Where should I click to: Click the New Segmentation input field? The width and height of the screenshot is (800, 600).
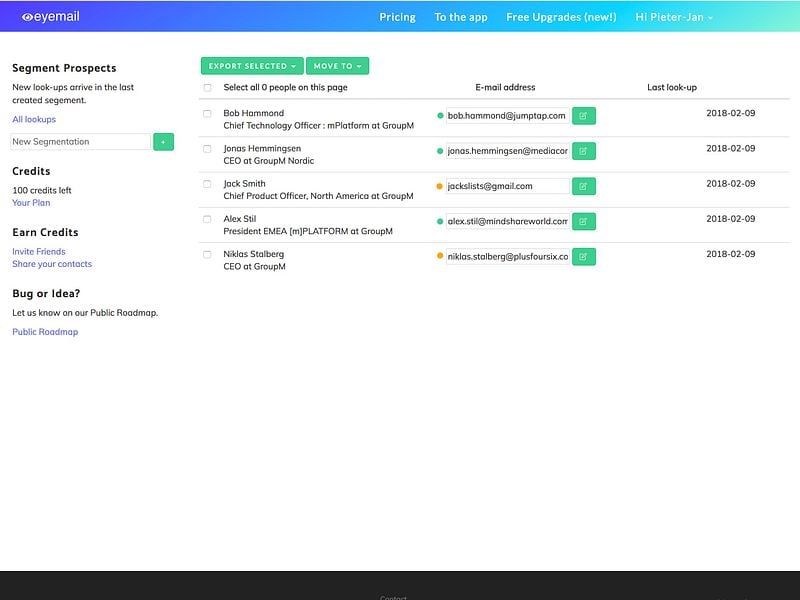click(x=81, y=142)
